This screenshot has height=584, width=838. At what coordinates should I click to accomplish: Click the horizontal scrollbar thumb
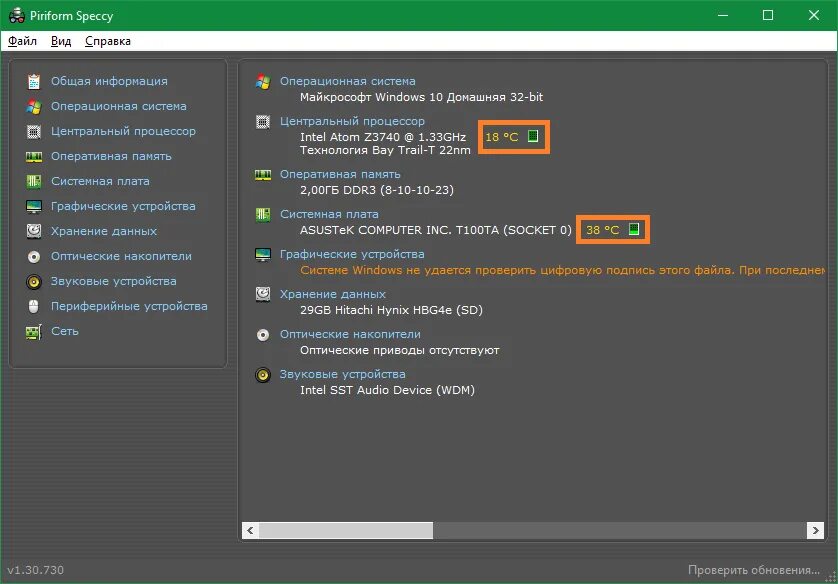346,531
